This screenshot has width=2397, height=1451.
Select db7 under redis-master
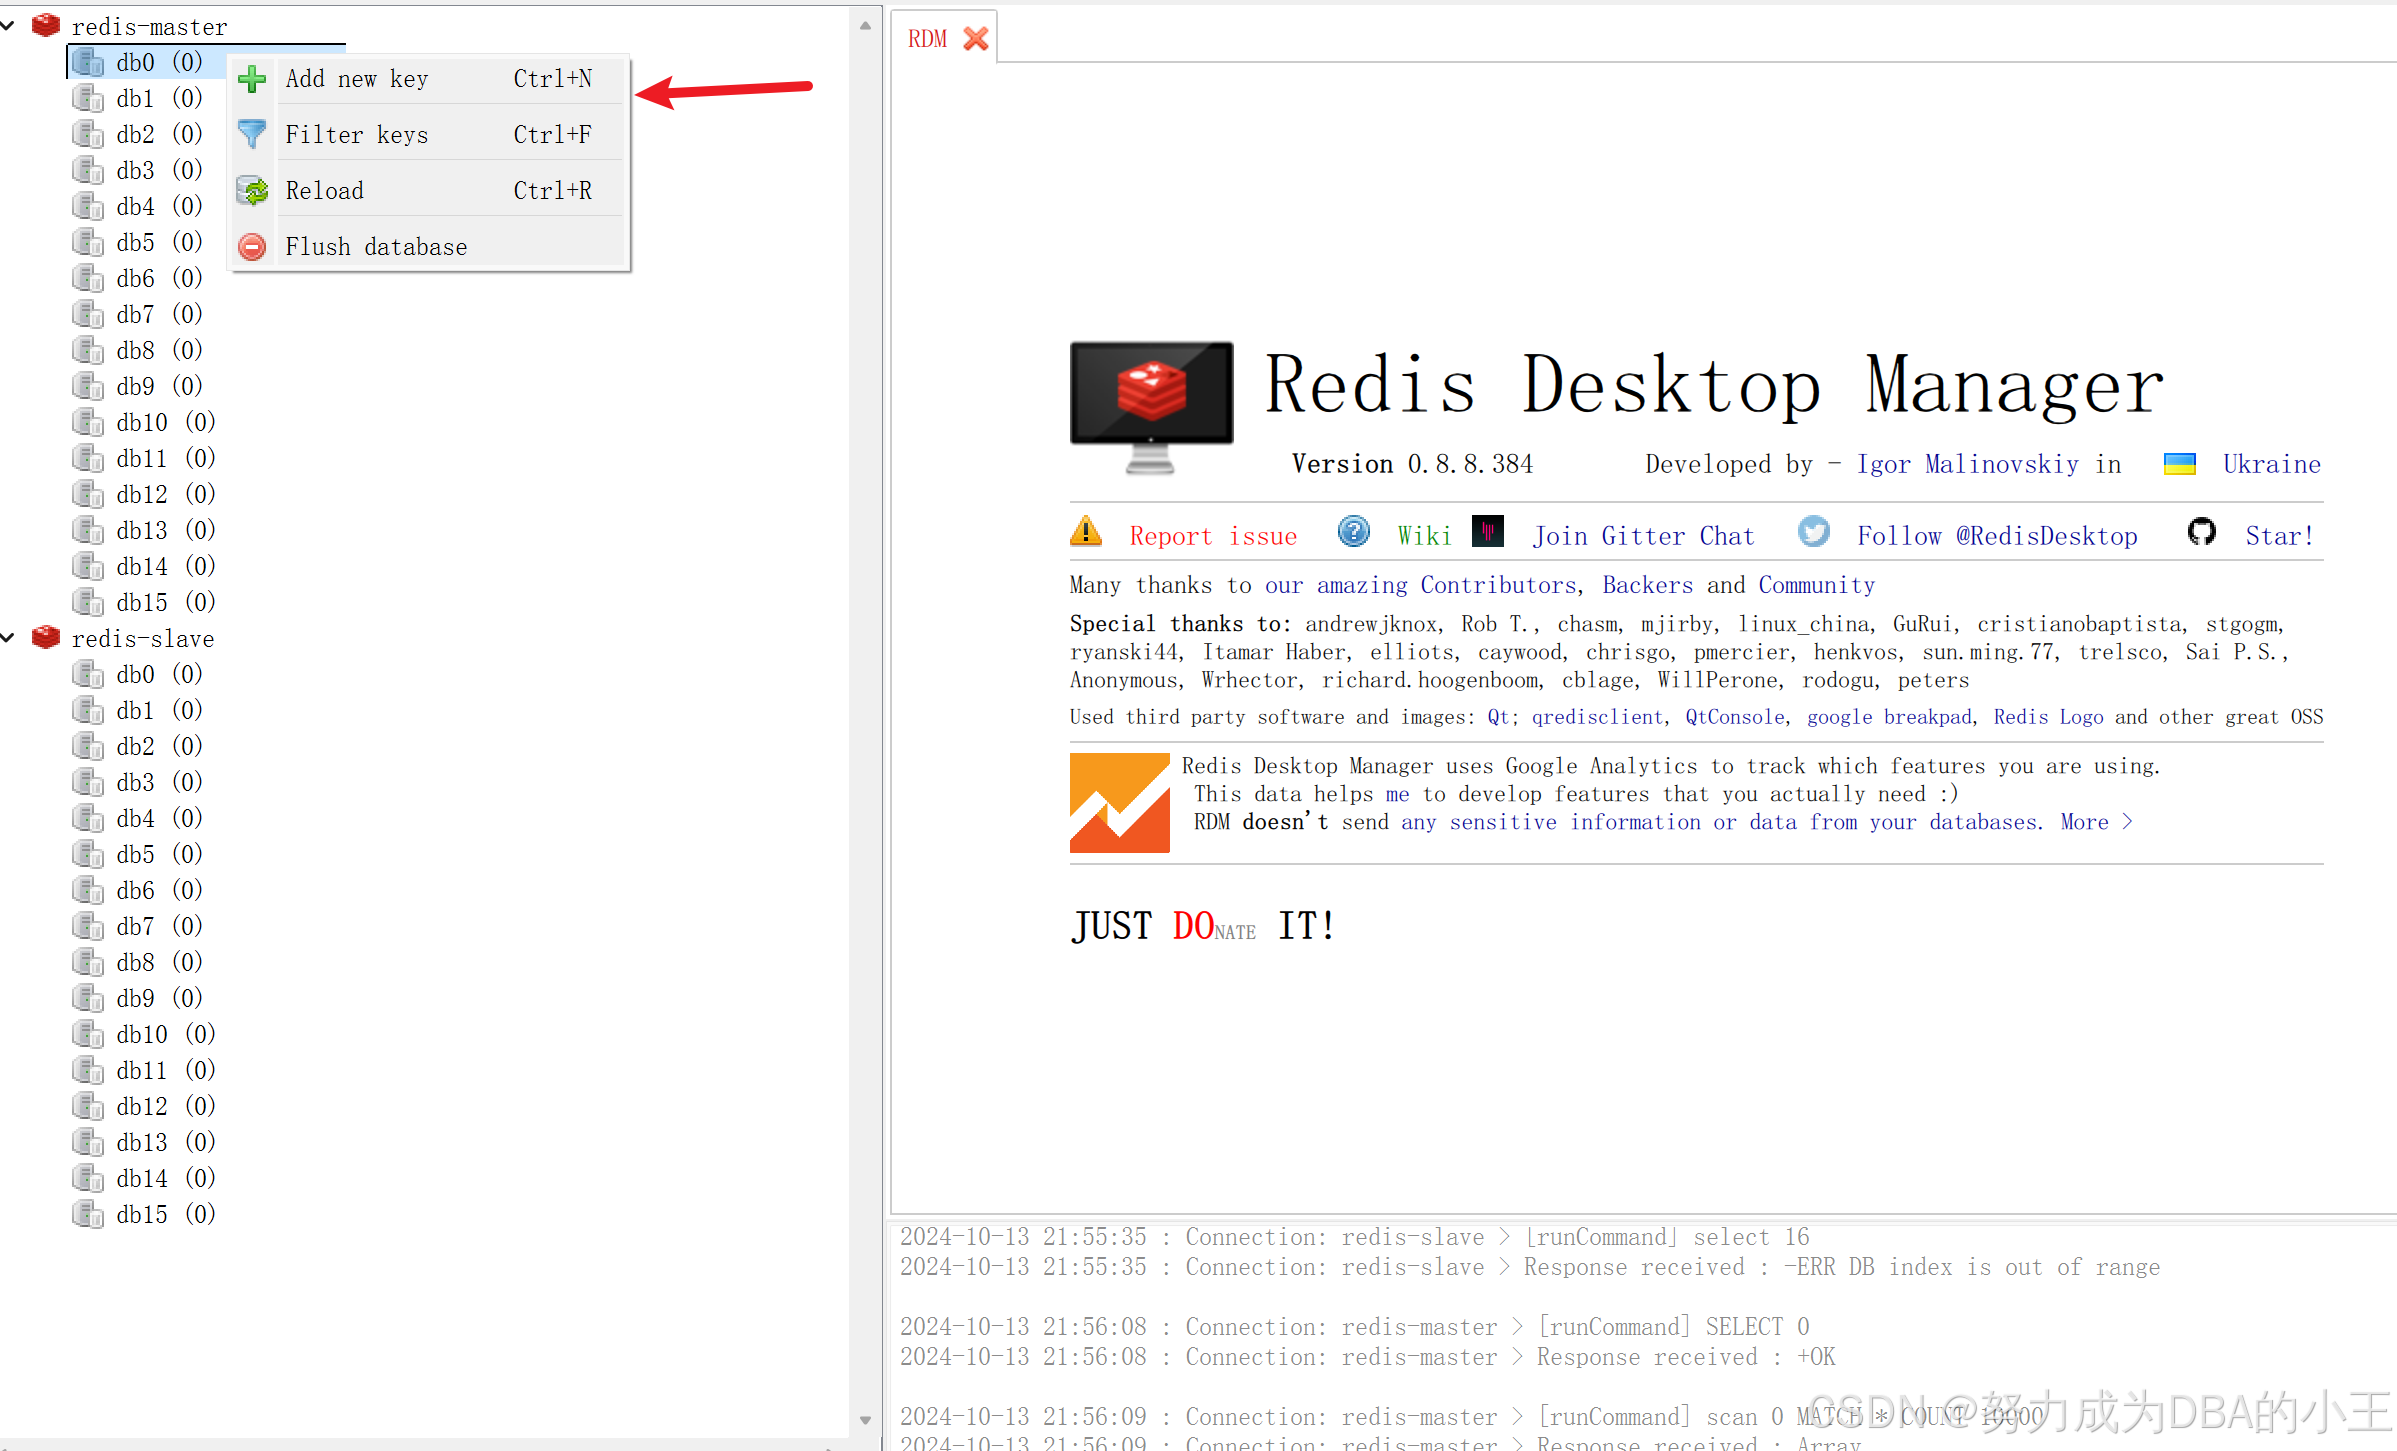(x=136, y=314)
